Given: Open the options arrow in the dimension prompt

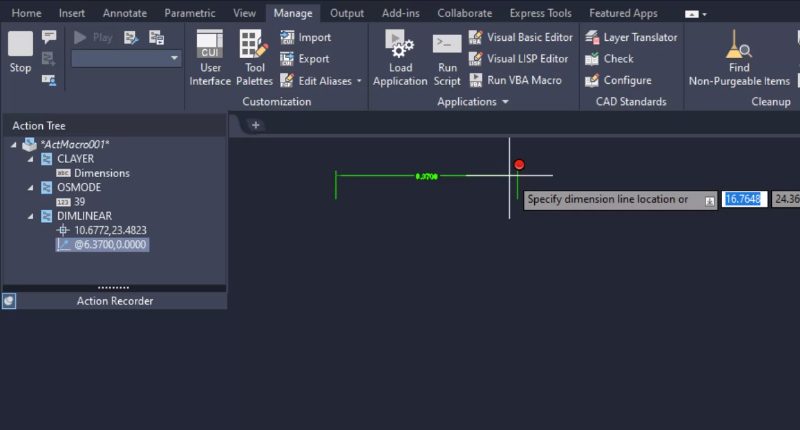Looking at the screenshot, I should coord(710,200).
